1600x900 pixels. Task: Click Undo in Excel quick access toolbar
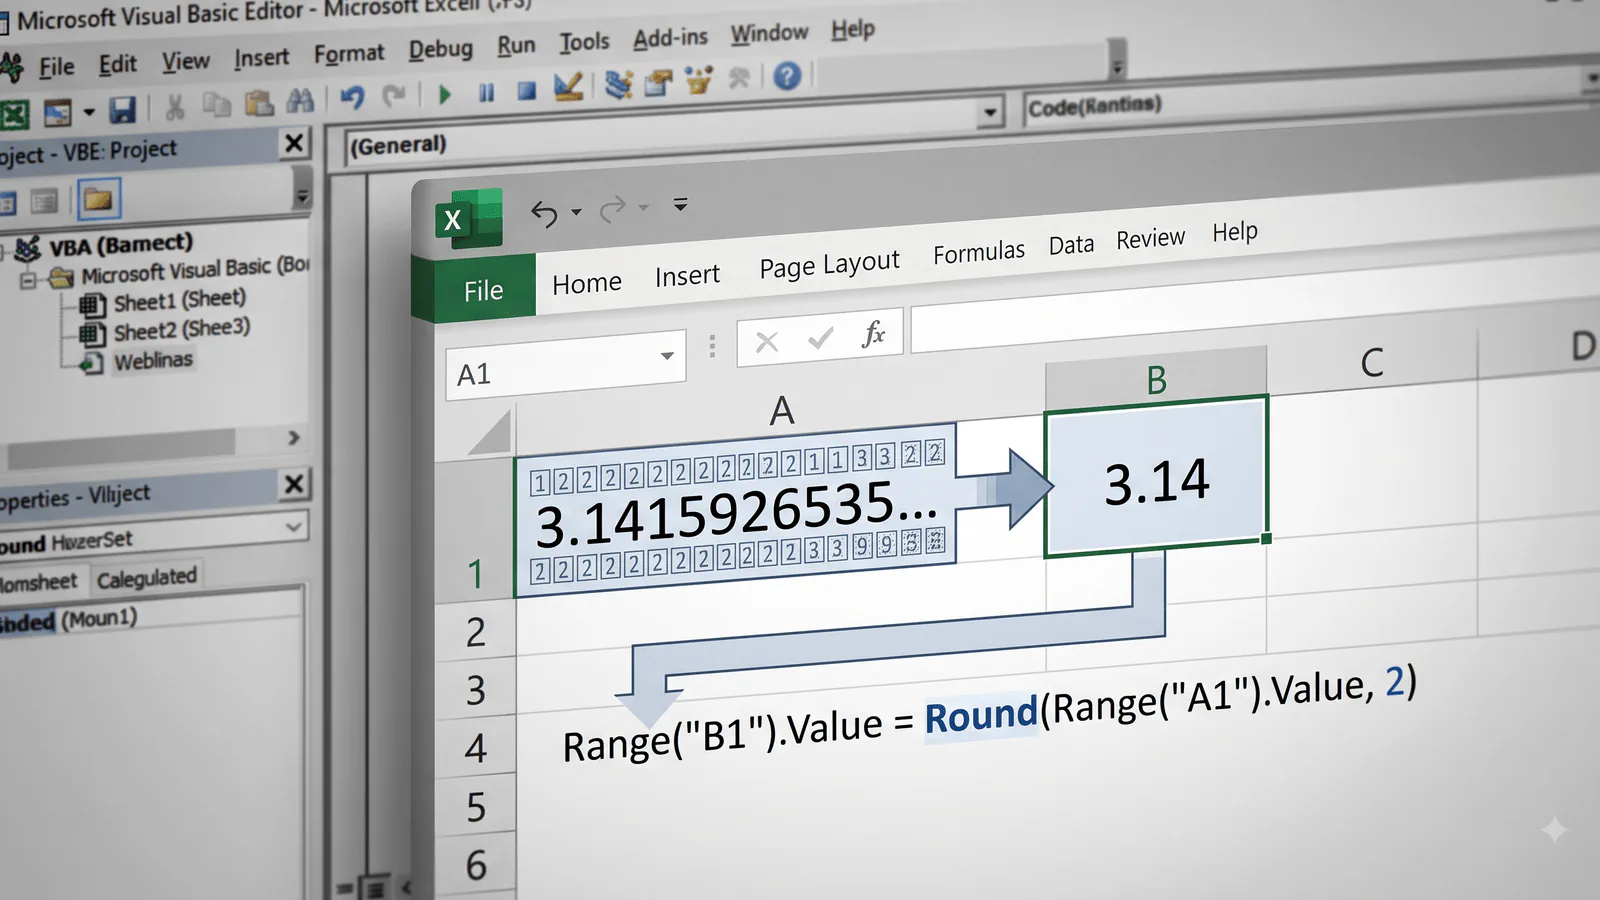pyautogui.click(x=544, y=213)
